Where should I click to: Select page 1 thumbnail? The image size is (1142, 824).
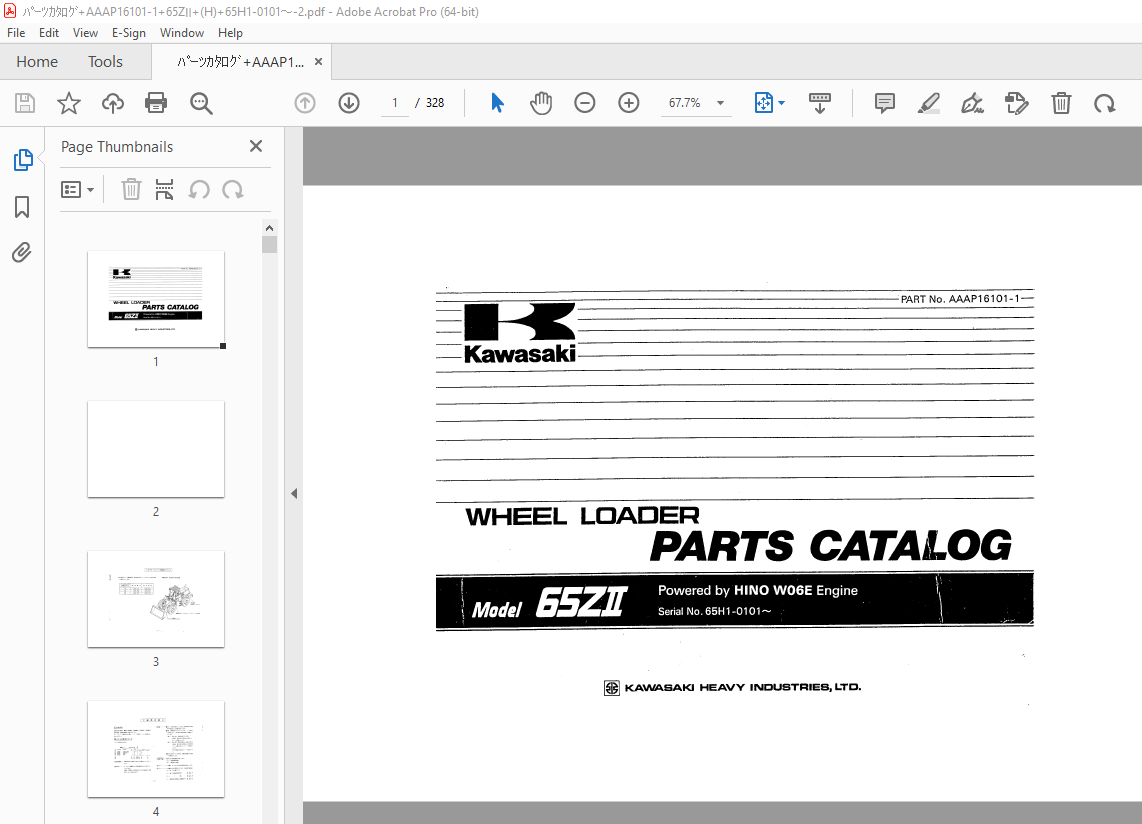click(x=156, y=299)
